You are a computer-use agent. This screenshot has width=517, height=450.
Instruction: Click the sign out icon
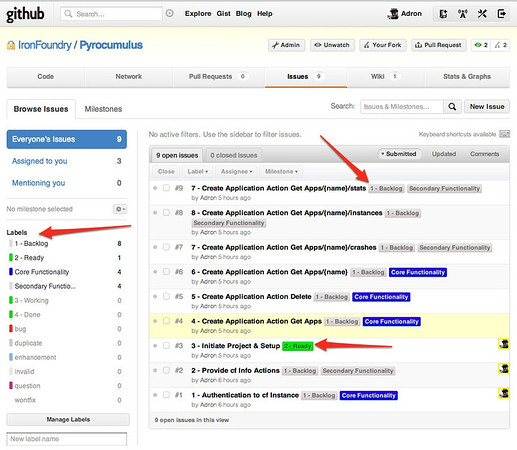click(x=501, y=14)
